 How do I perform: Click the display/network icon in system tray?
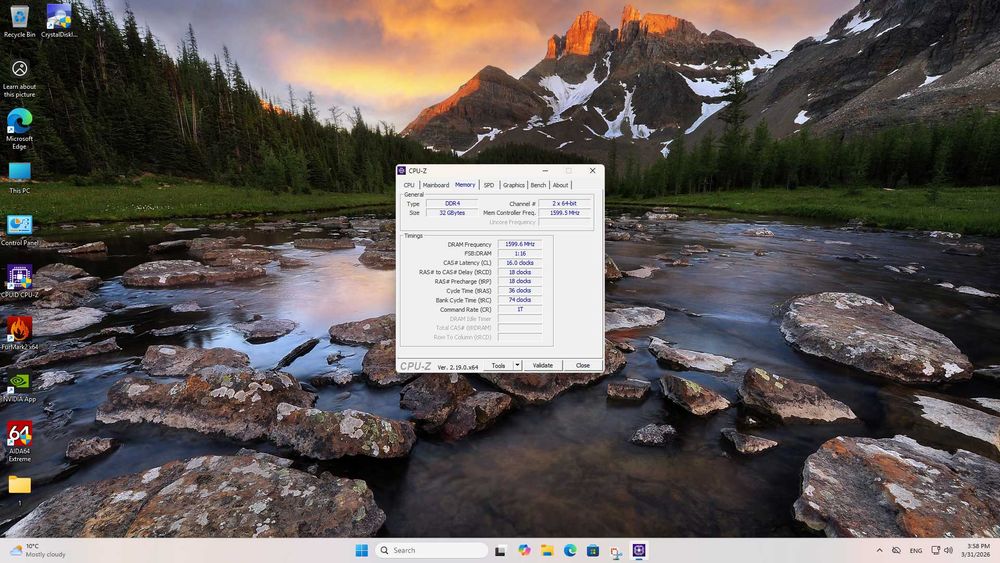click(936, 550)
